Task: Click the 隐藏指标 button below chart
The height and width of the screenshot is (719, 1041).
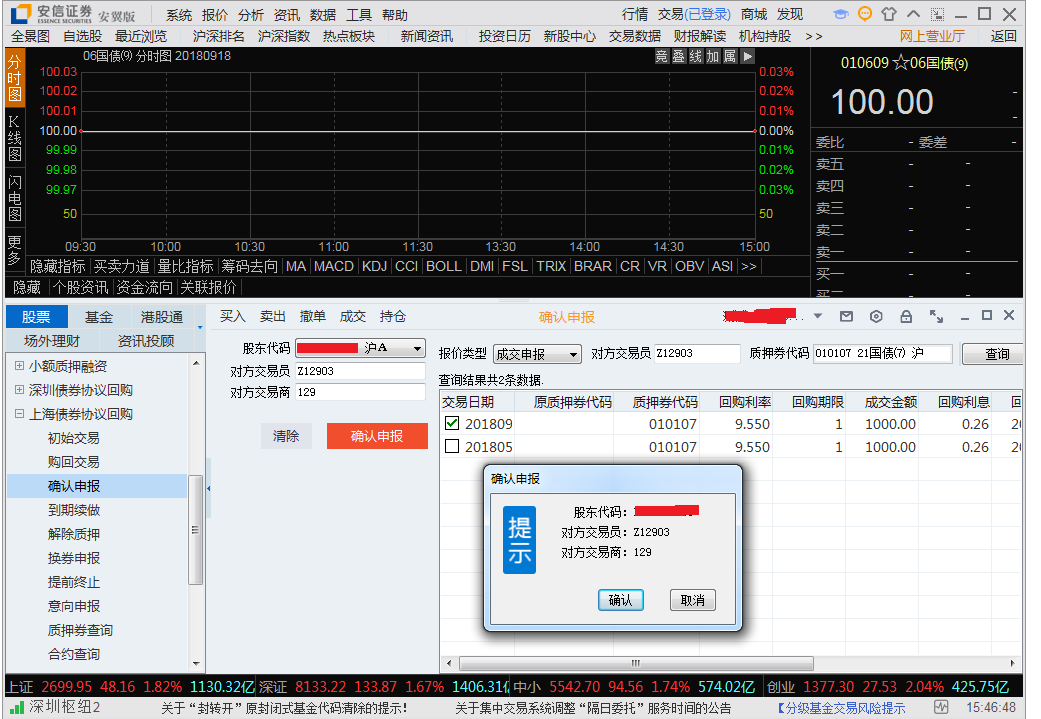Action: pyautogui.click(x=58, y=266)
